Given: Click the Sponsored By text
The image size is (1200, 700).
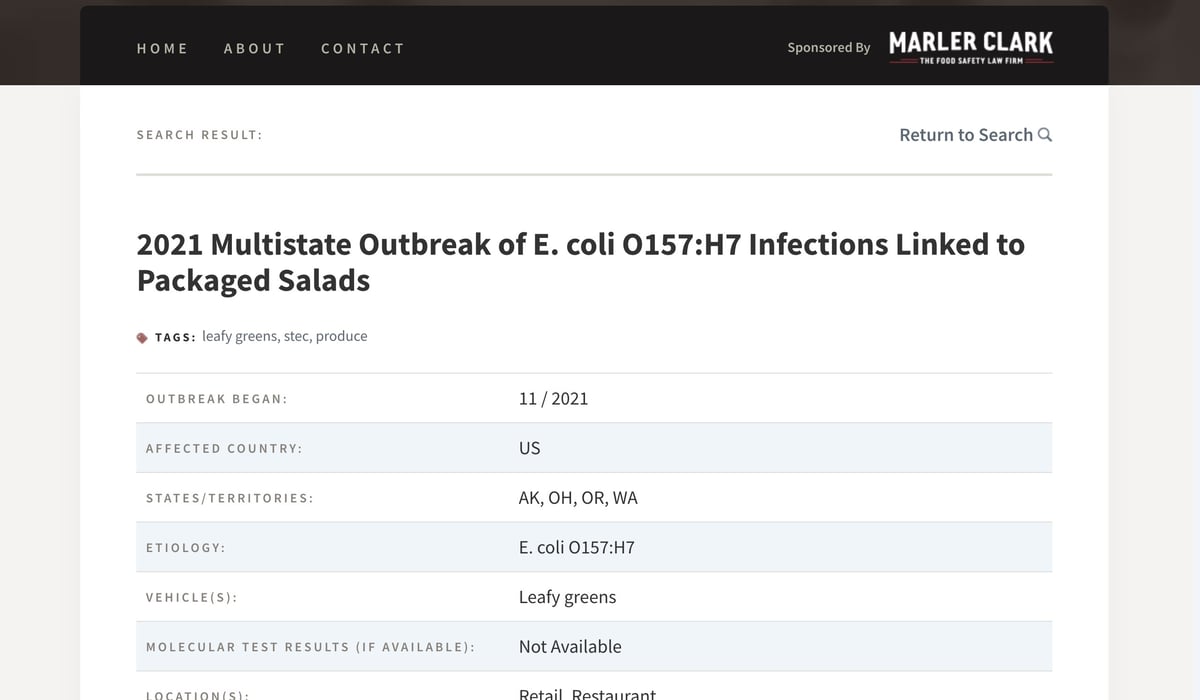Looking at the screenshot, I should pos(829,47).
